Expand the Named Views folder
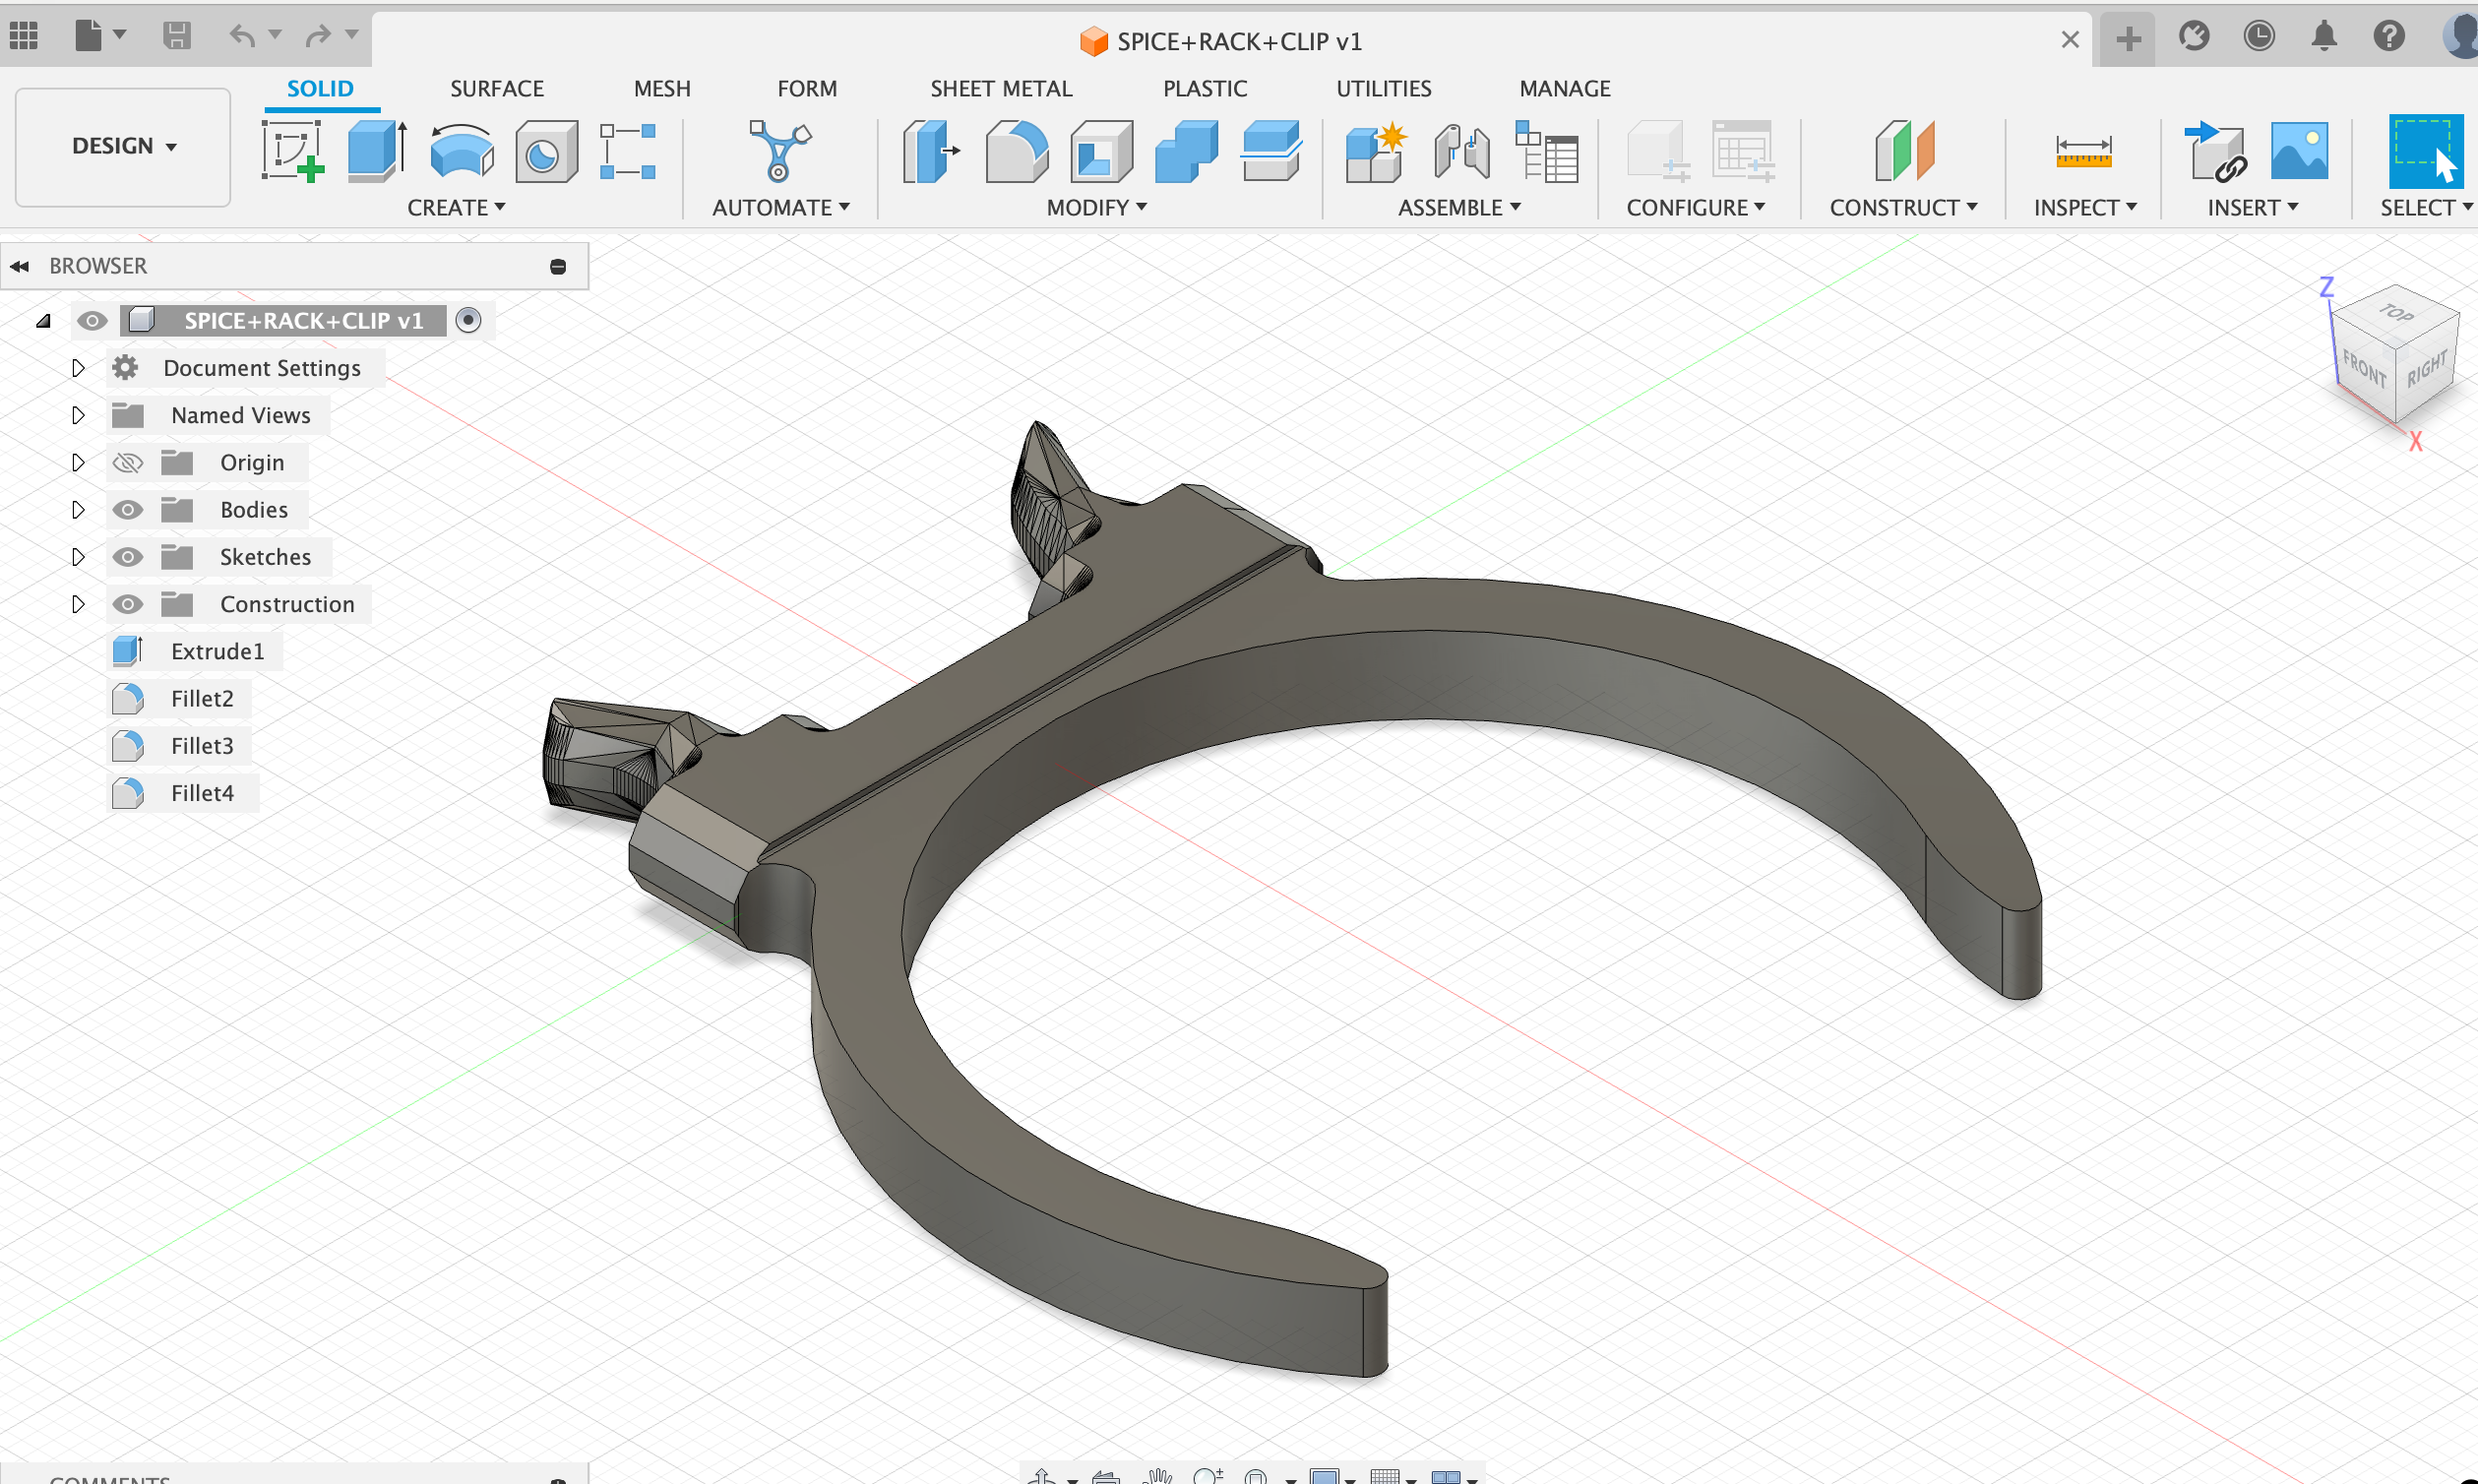 point(78,415)
